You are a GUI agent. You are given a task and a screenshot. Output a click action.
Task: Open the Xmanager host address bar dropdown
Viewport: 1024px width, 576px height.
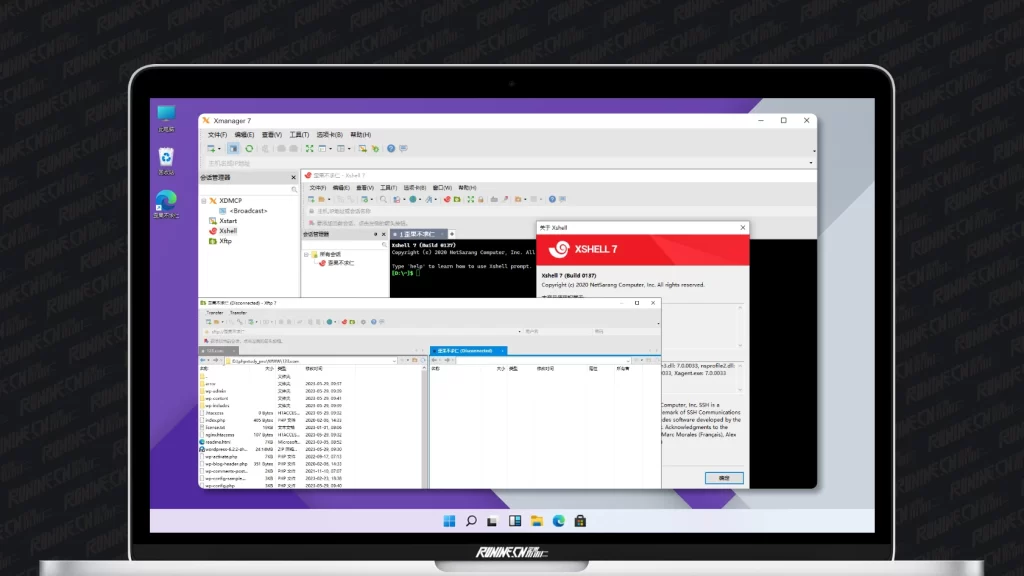(x=810, y=163)
